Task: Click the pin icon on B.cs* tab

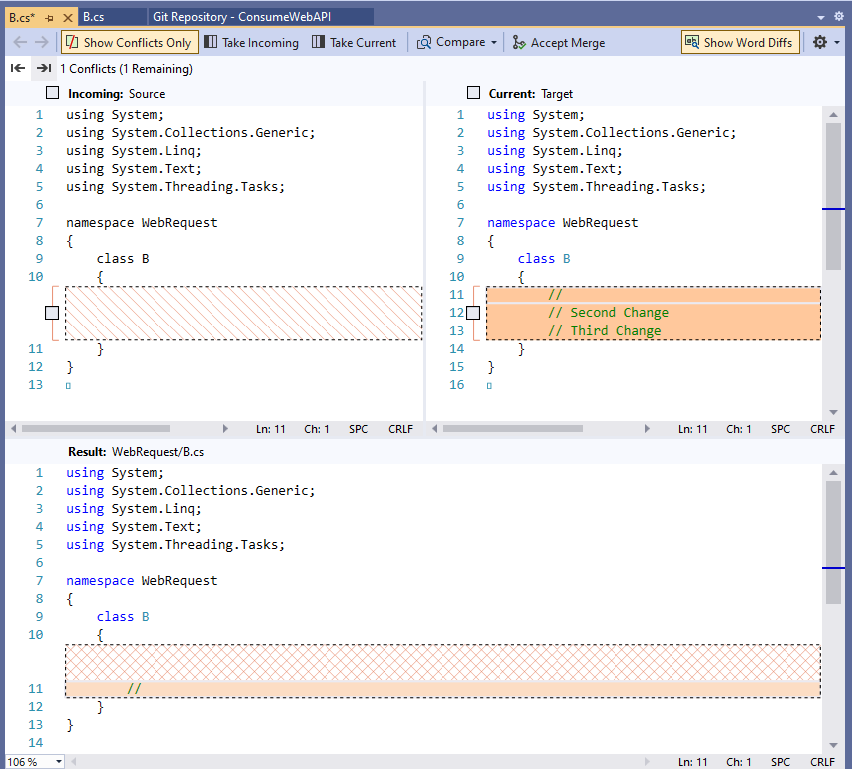Action: tap(50, 17)
